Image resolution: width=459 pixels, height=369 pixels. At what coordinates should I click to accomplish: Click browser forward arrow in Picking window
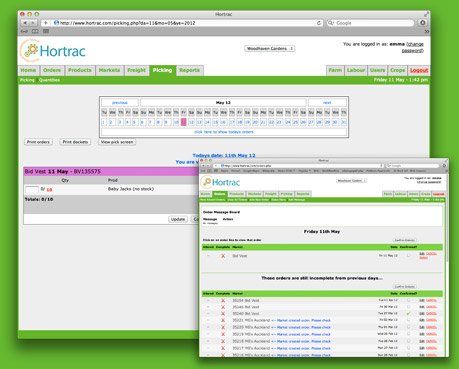(33, 23)
